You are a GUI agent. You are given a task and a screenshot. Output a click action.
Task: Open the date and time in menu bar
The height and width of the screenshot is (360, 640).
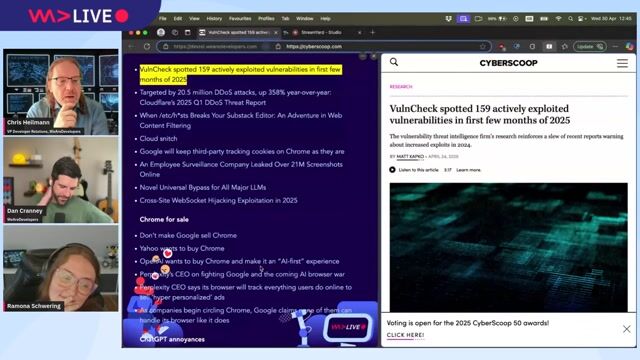coord(611,19)
